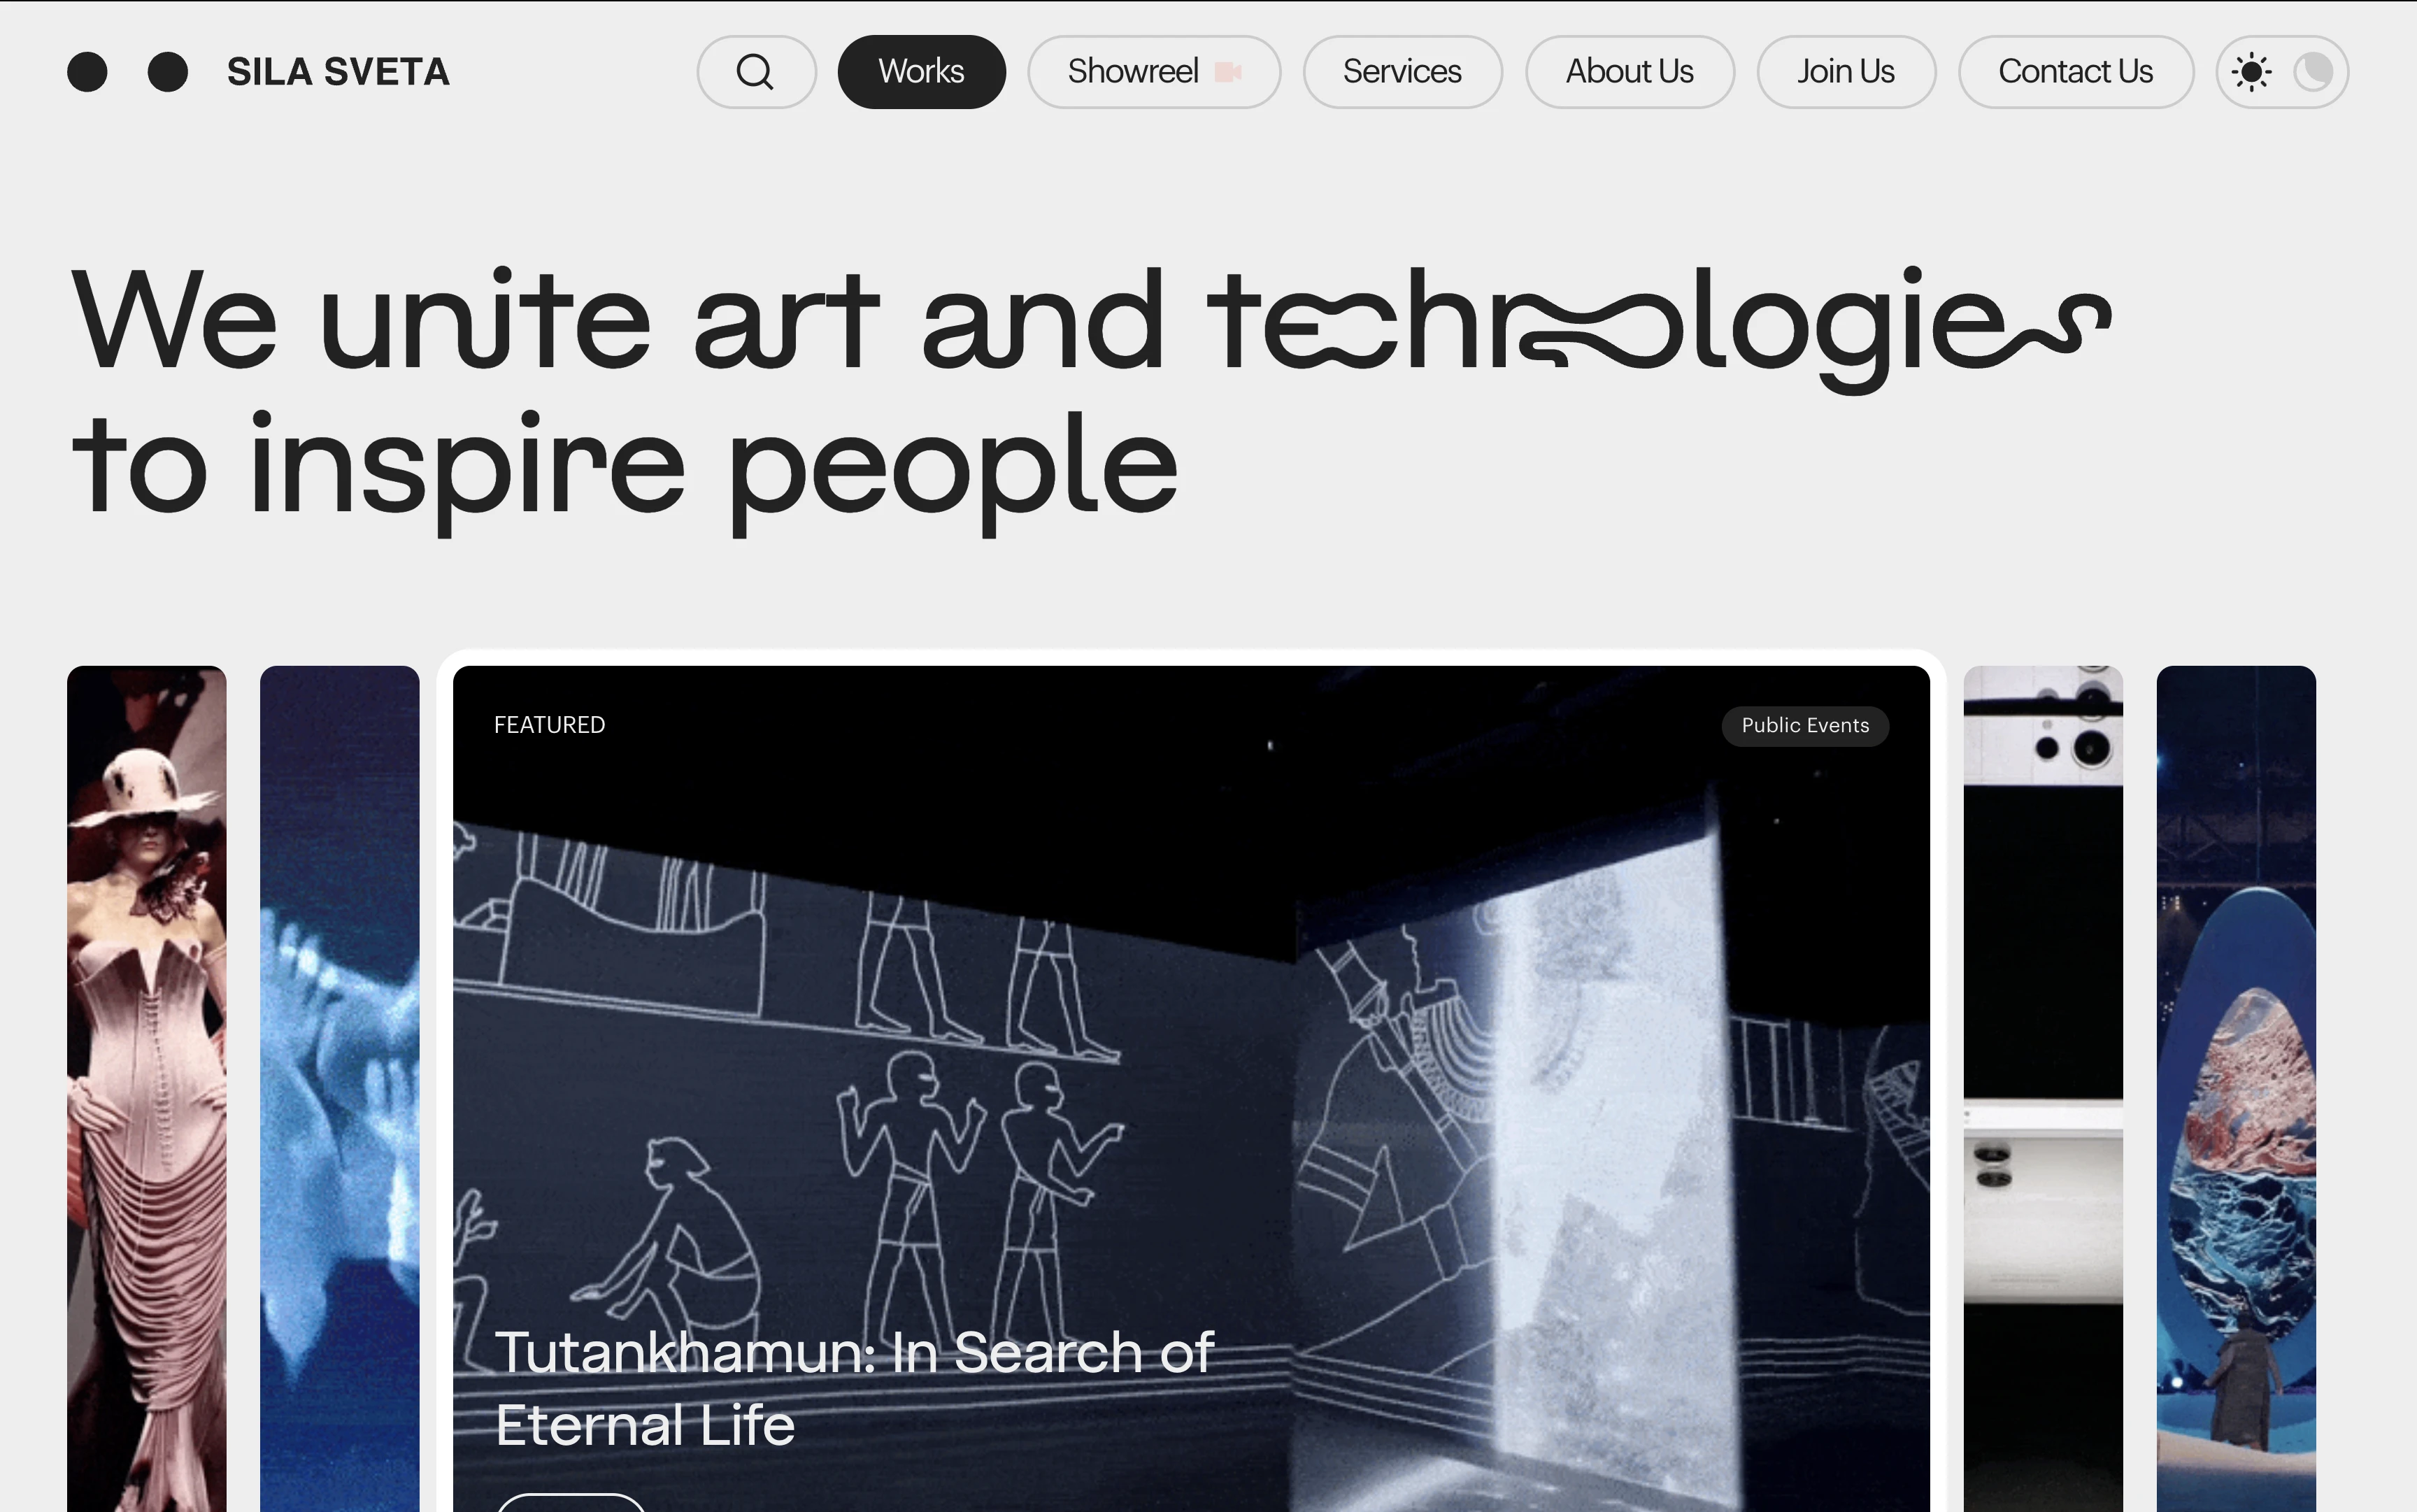Click the SILA SVETA brand name
2417x1512 pixels.
[338, 72]
